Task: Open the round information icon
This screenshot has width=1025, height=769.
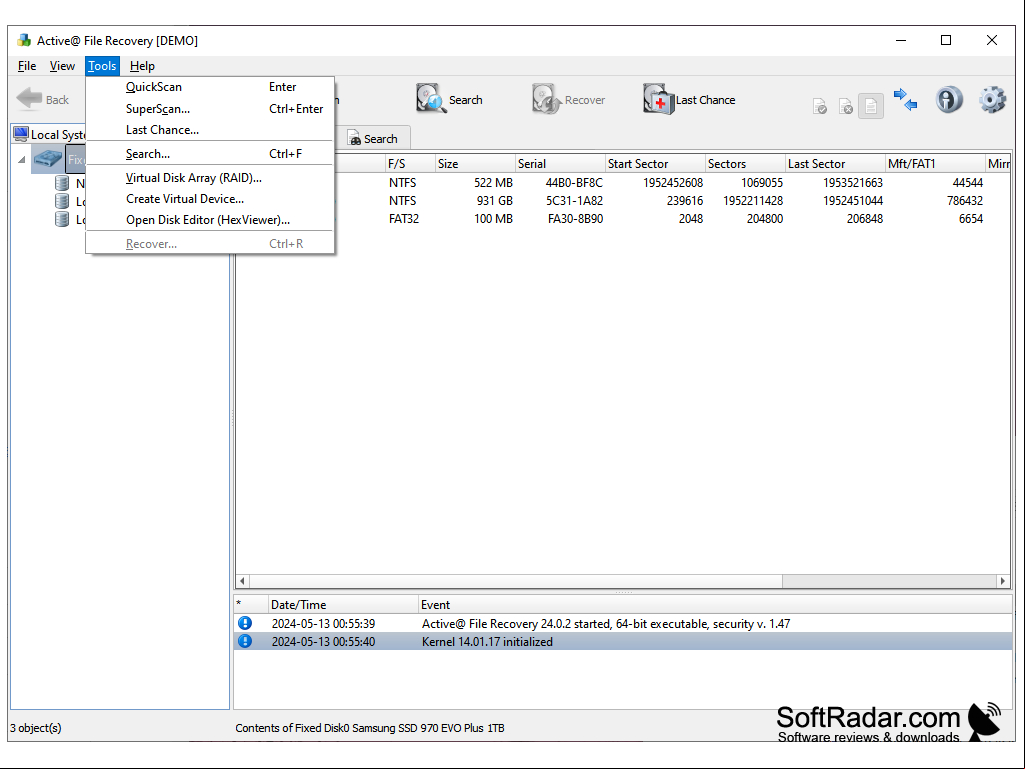Action: 949,99
